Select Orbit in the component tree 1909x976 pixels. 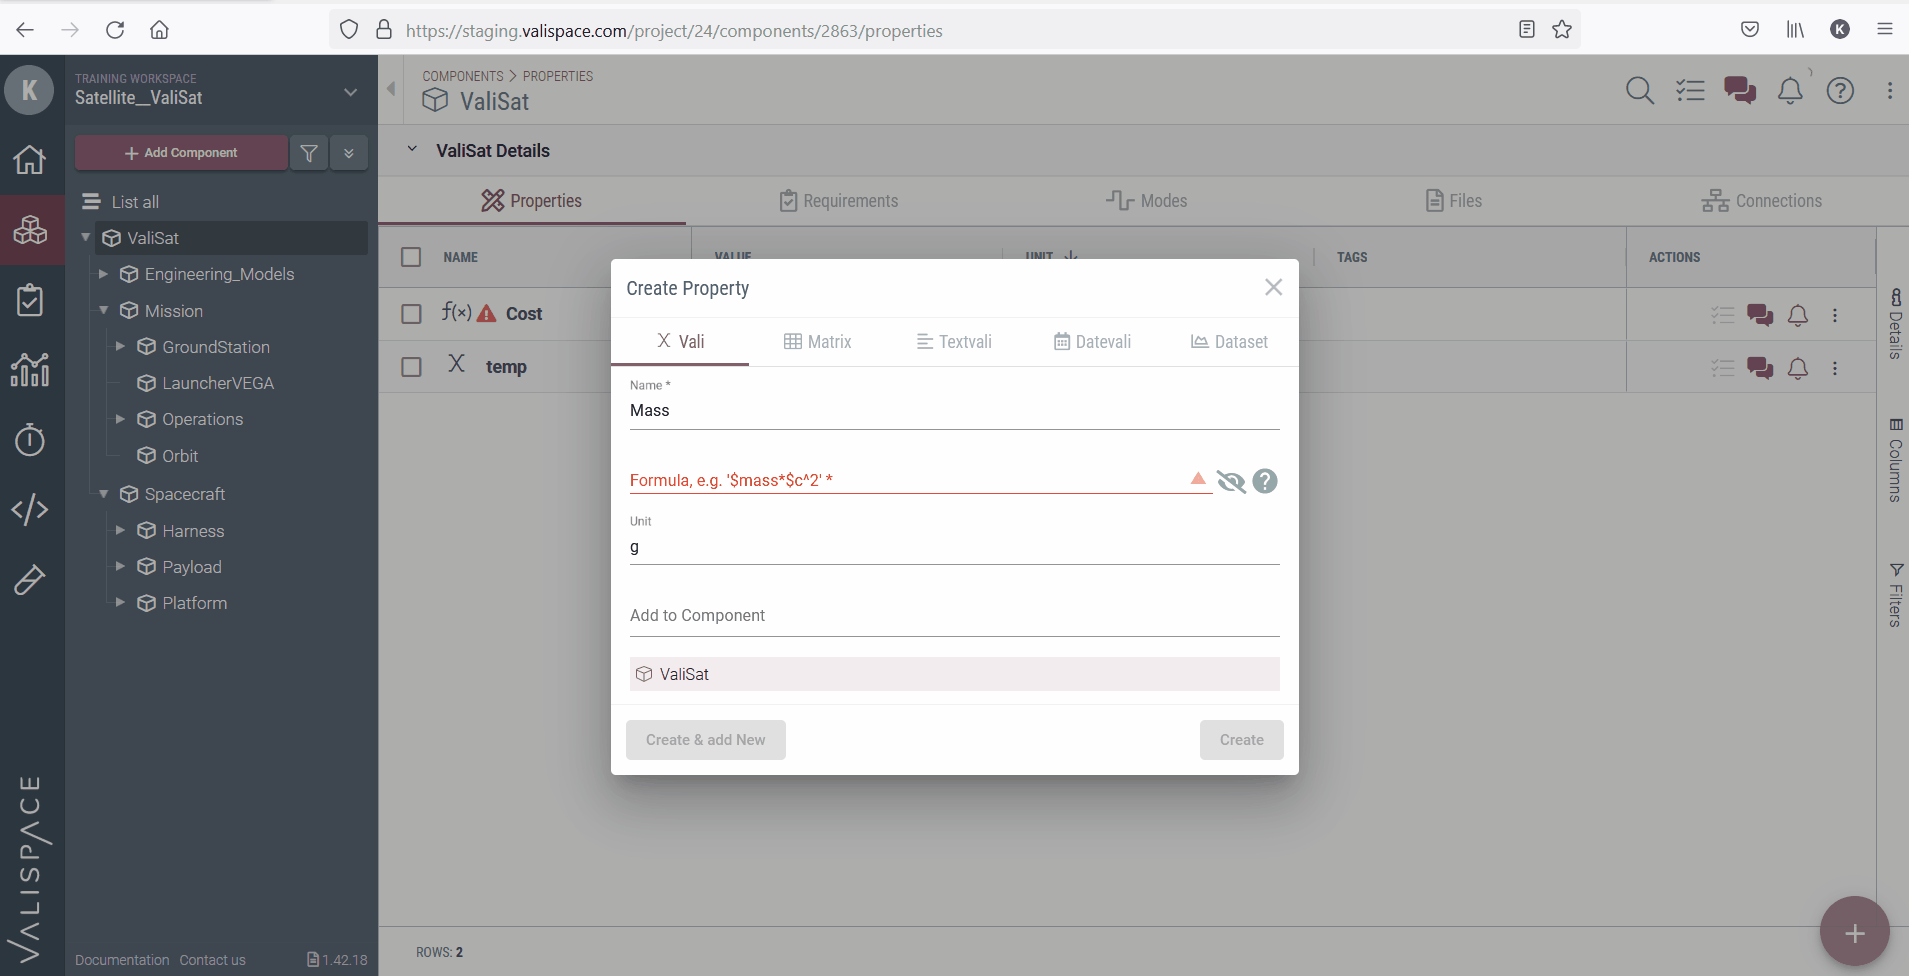[180, 456]
